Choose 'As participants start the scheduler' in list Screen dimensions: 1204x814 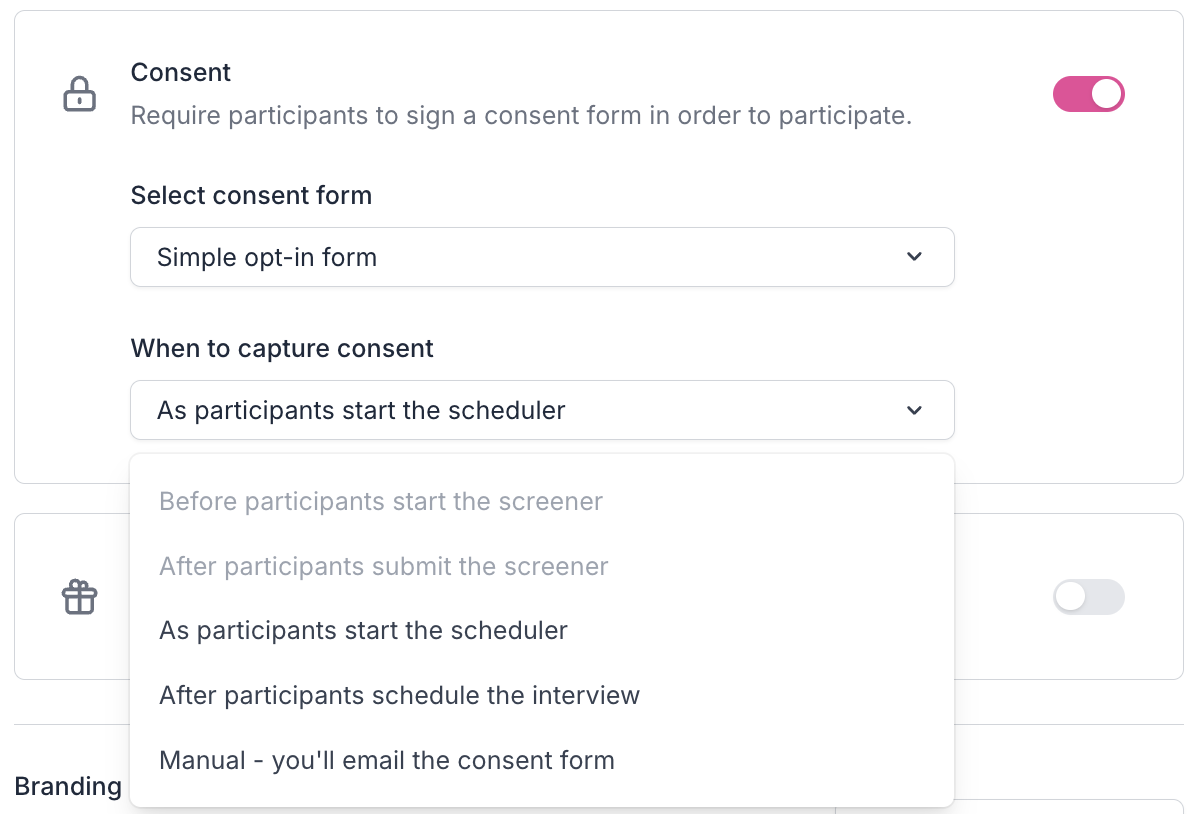(363, 631)
